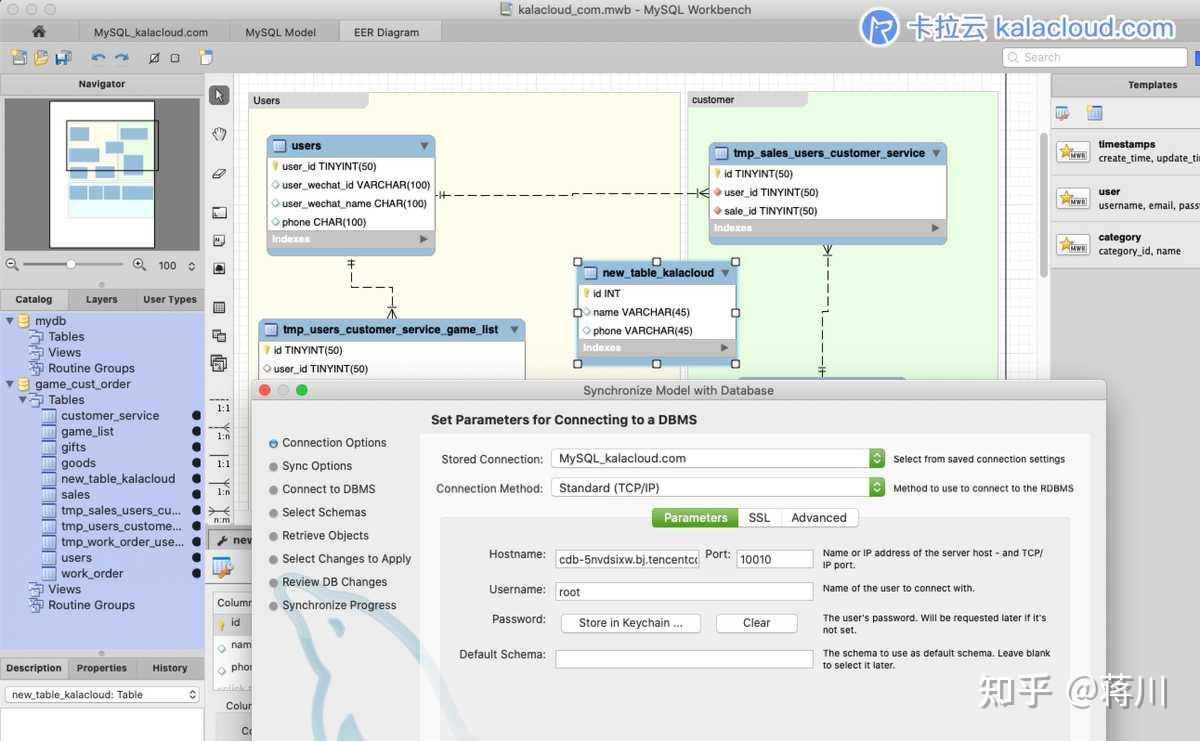The width and height of the screenshot is (1200, 741).
Task: Select the Parameters segment
Action: [x=695, y=517]
